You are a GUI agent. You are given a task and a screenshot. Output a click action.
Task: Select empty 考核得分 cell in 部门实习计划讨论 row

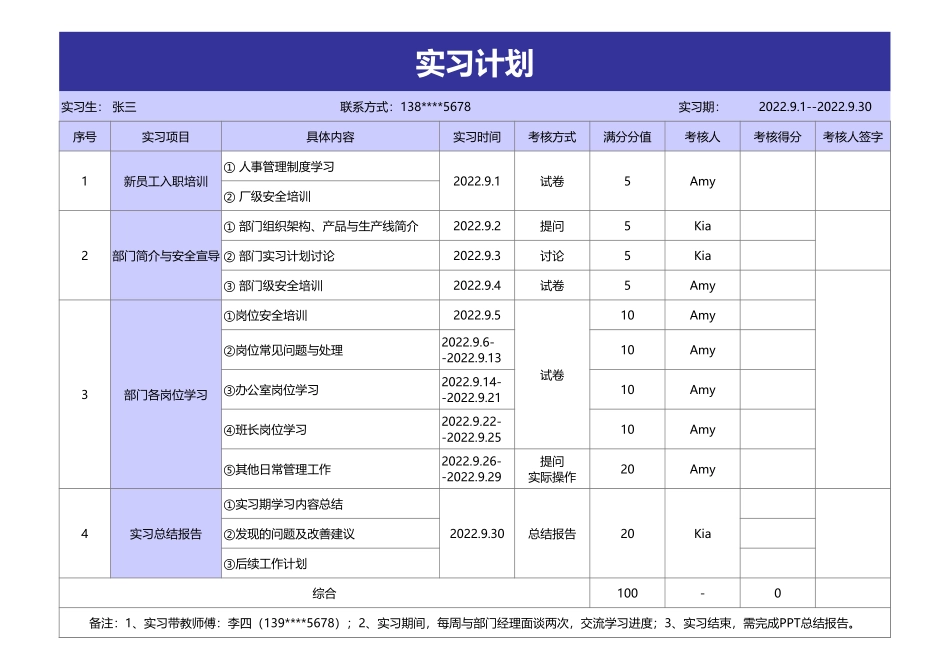pyautogui.click(x=777, y=256)
